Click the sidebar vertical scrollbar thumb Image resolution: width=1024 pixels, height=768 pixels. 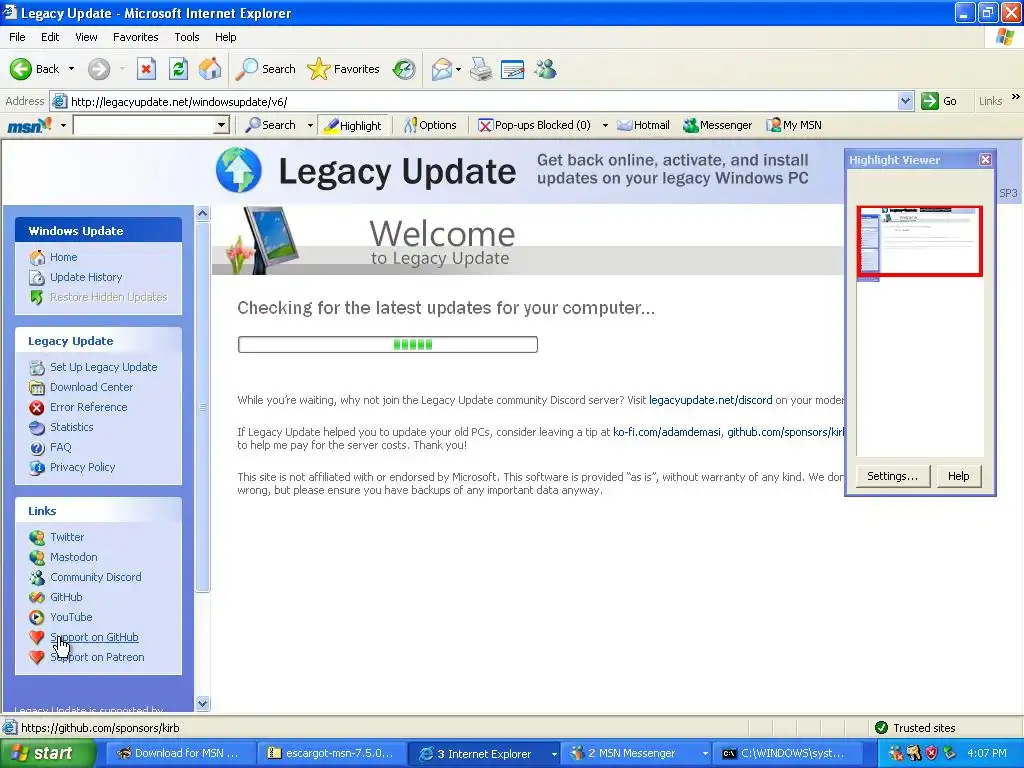click(202, 407)
